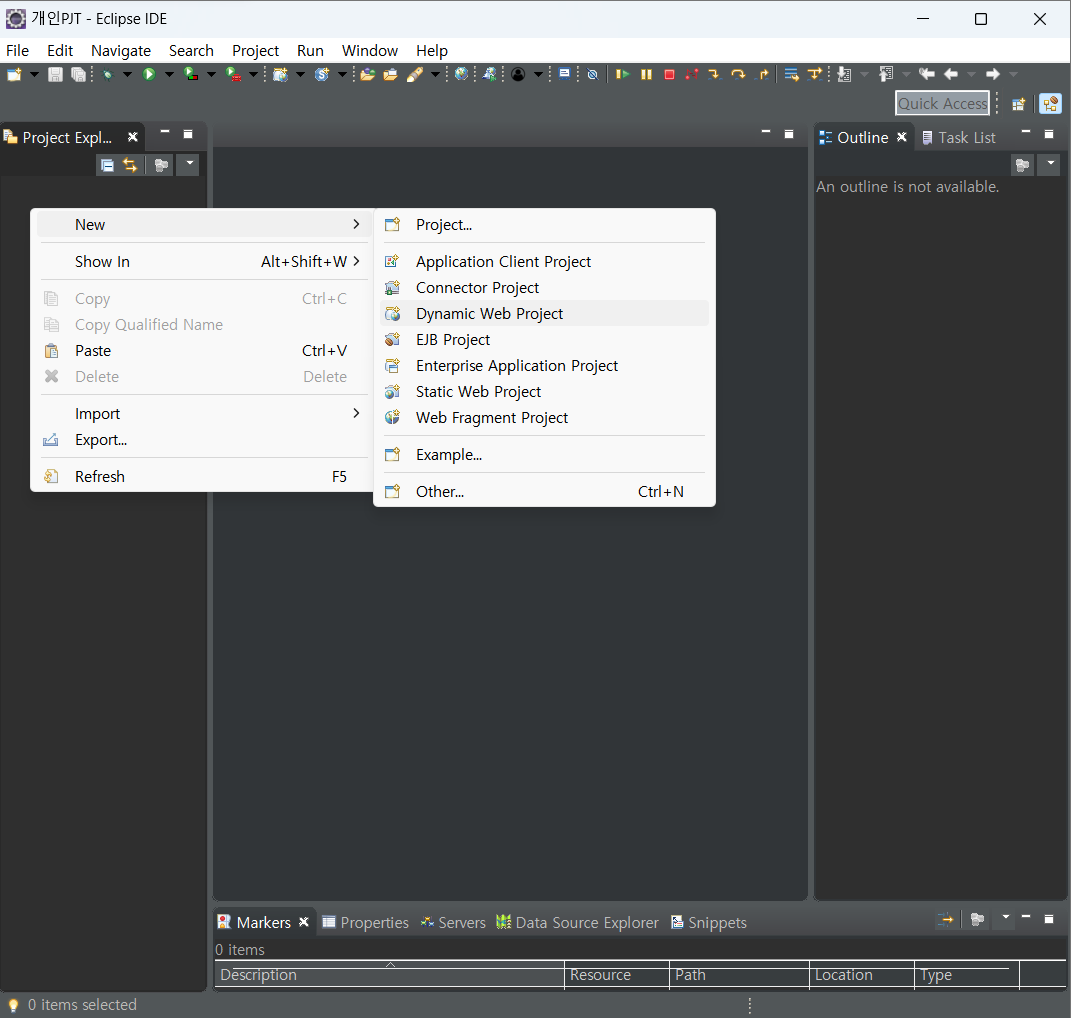1071x1018 pixels.
Task: Click the Open Task folder icon
Action: click(x=391, y=74)
